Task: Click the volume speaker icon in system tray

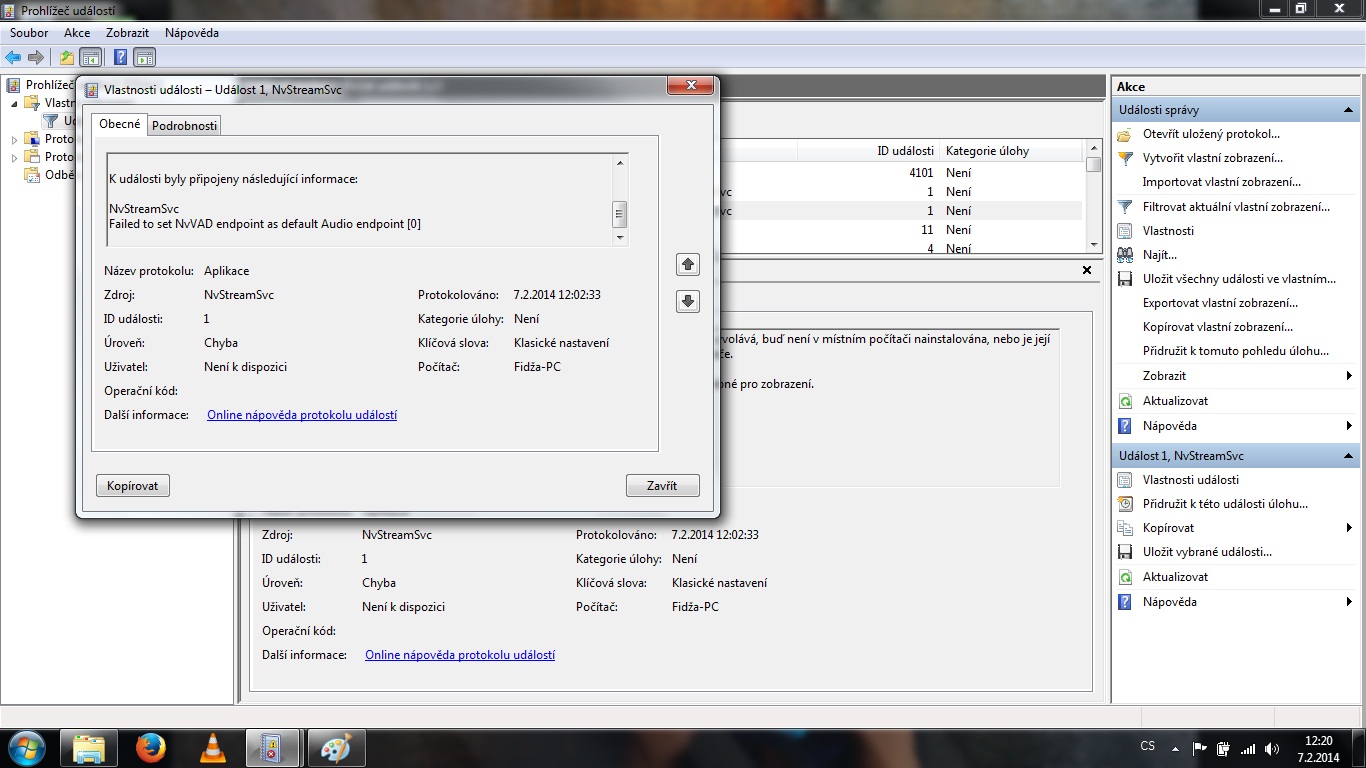Action: (x=1272, y=748)
